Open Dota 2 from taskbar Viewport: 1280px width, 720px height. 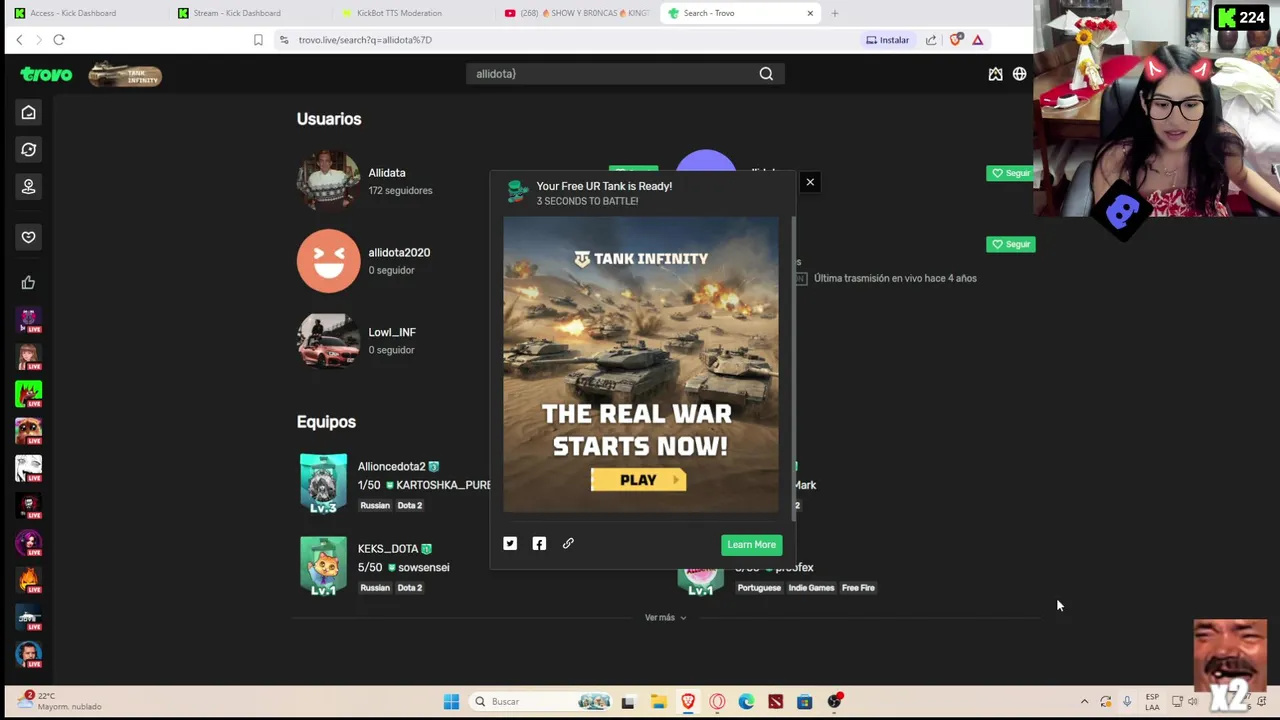775,702
